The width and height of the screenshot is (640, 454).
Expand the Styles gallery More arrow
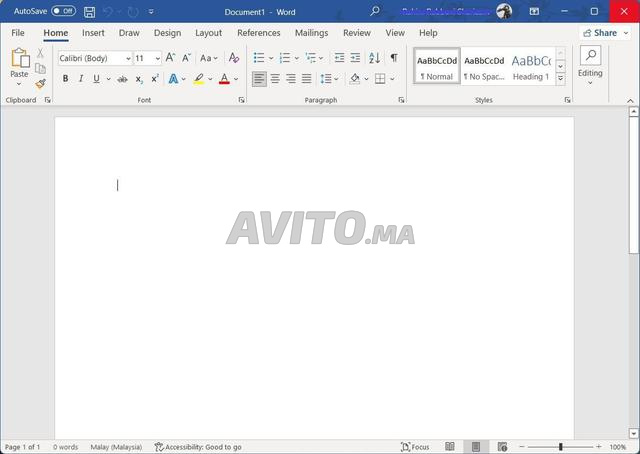coord(561,78)
